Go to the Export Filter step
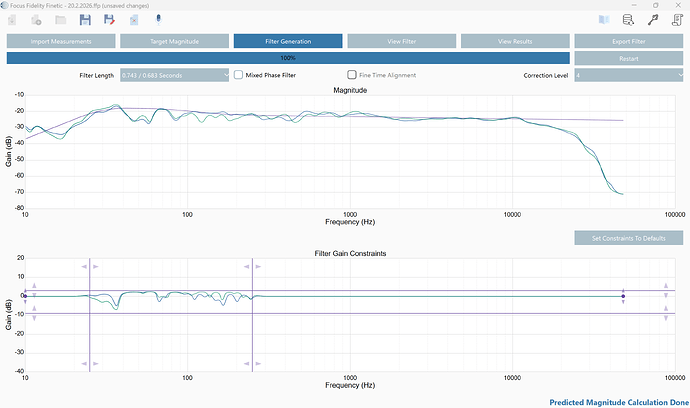Viewport: 690px width, 408px height. pos(628,41)
